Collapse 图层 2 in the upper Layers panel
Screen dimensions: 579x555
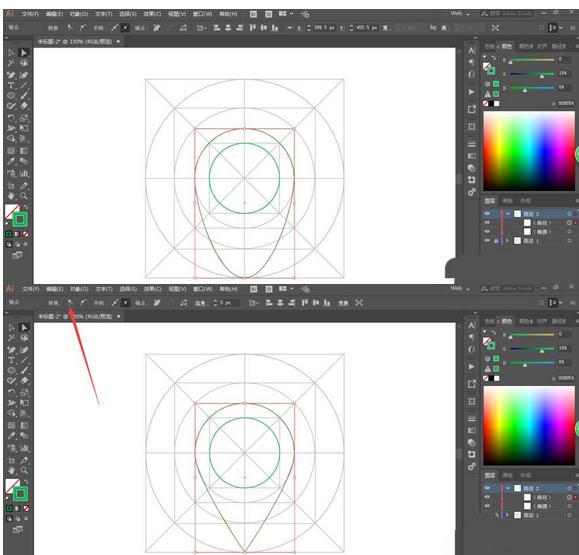[508, 214]
